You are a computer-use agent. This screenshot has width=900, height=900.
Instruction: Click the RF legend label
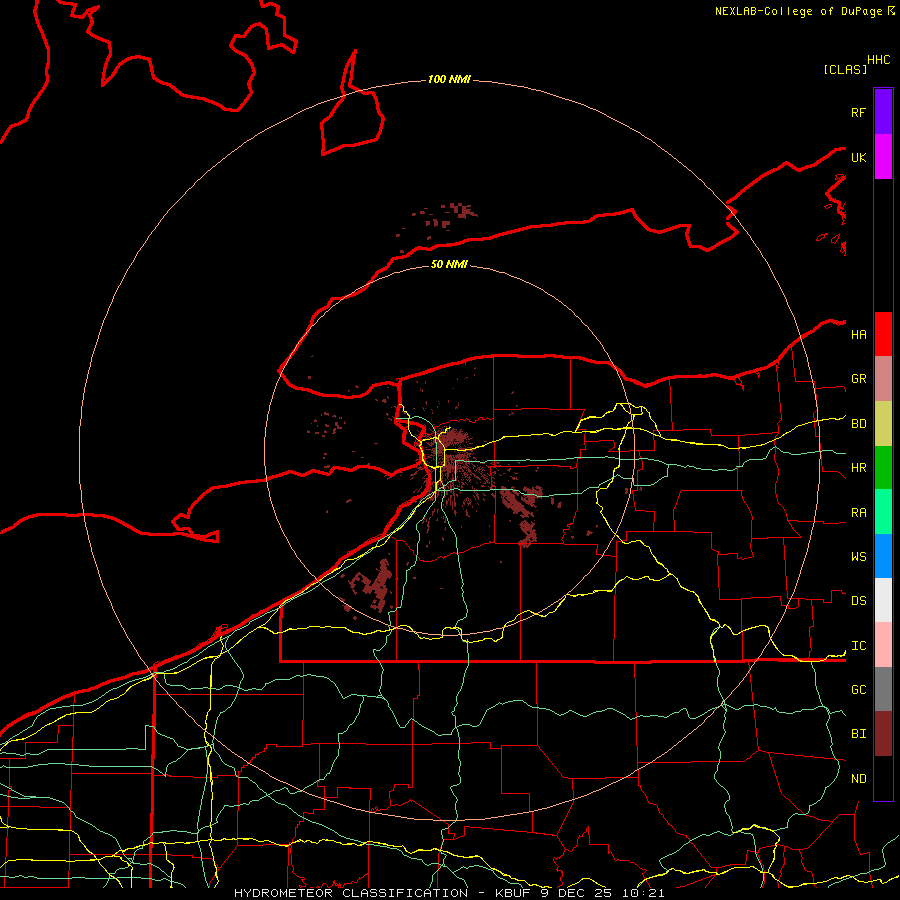[858, 112]
